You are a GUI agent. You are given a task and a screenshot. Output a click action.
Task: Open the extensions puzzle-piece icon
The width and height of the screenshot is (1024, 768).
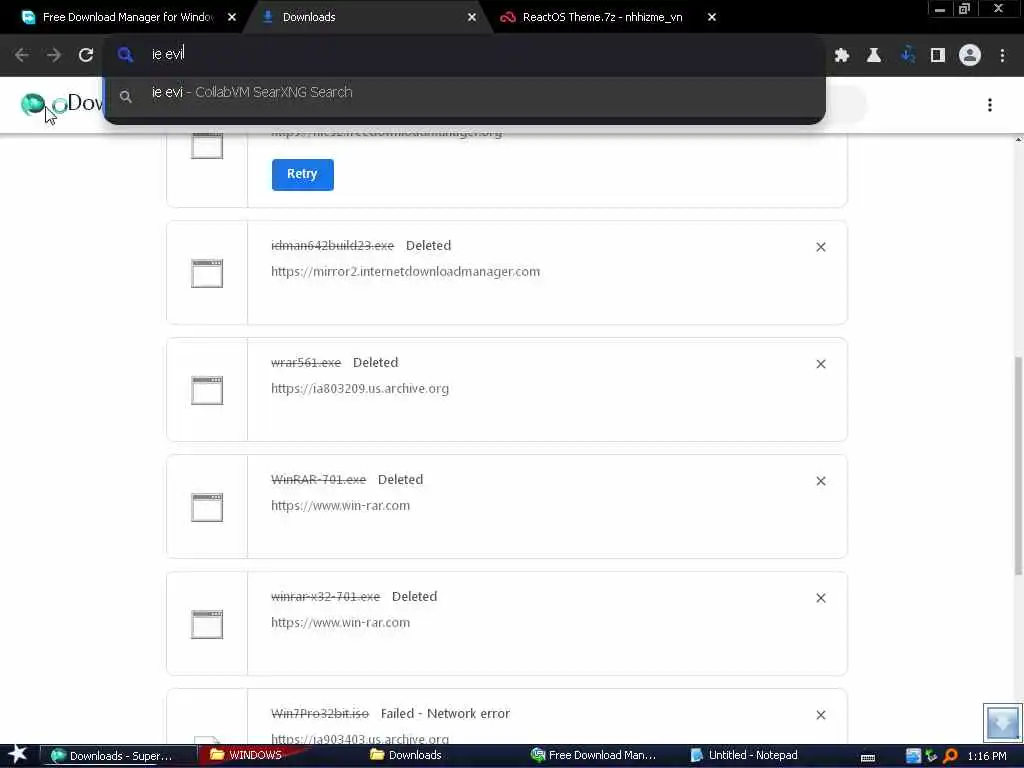coord(842,56)
